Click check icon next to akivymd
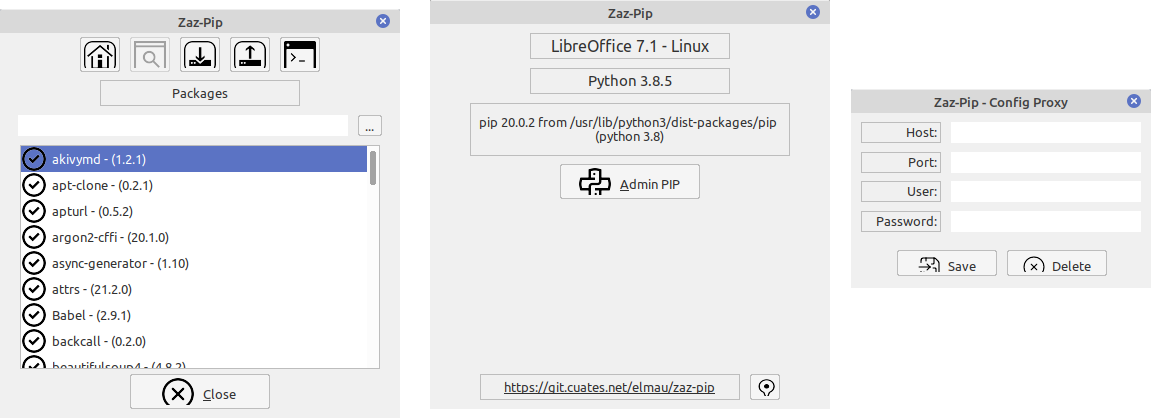Screen dimensions: 1151x418 [x=34, y=159]
